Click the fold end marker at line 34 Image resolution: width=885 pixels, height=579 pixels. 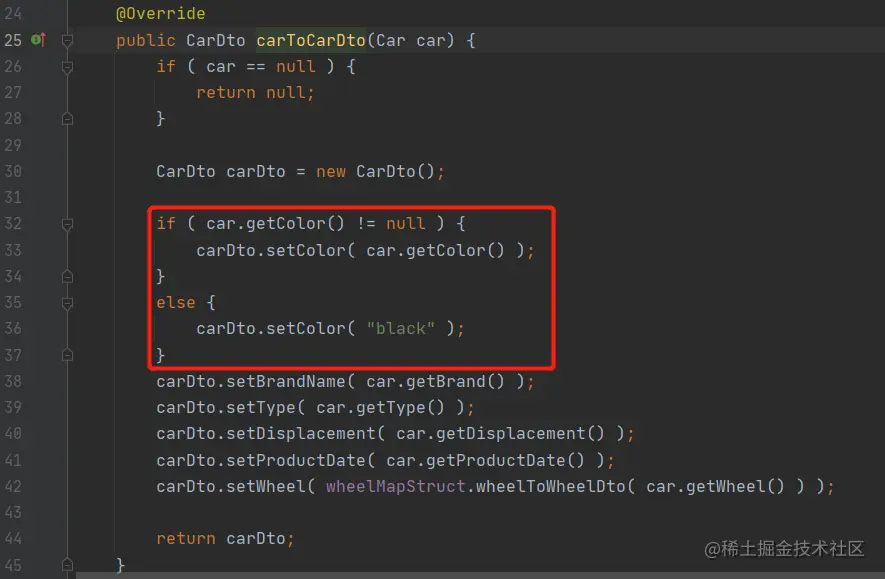click(67, 277)
